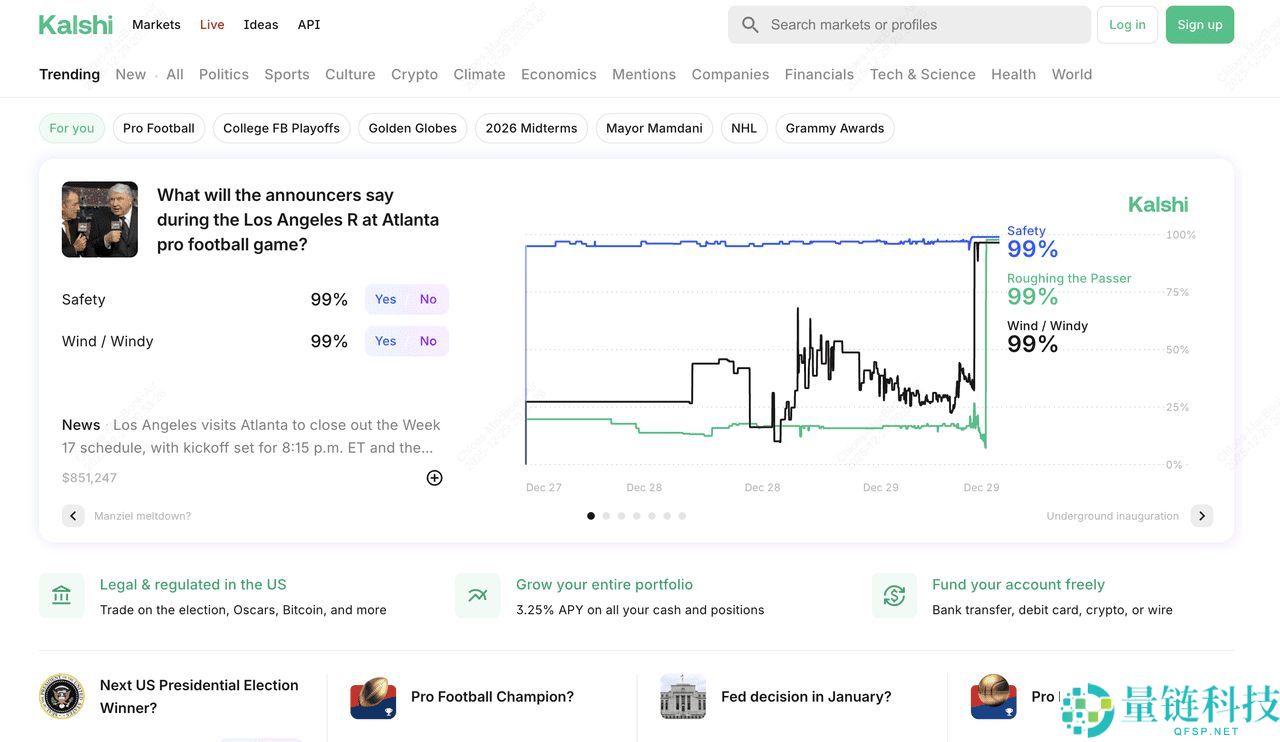Open the Pro Football Champion football icon
Viewport: 1280px width, 742px height.
[373, 696]
